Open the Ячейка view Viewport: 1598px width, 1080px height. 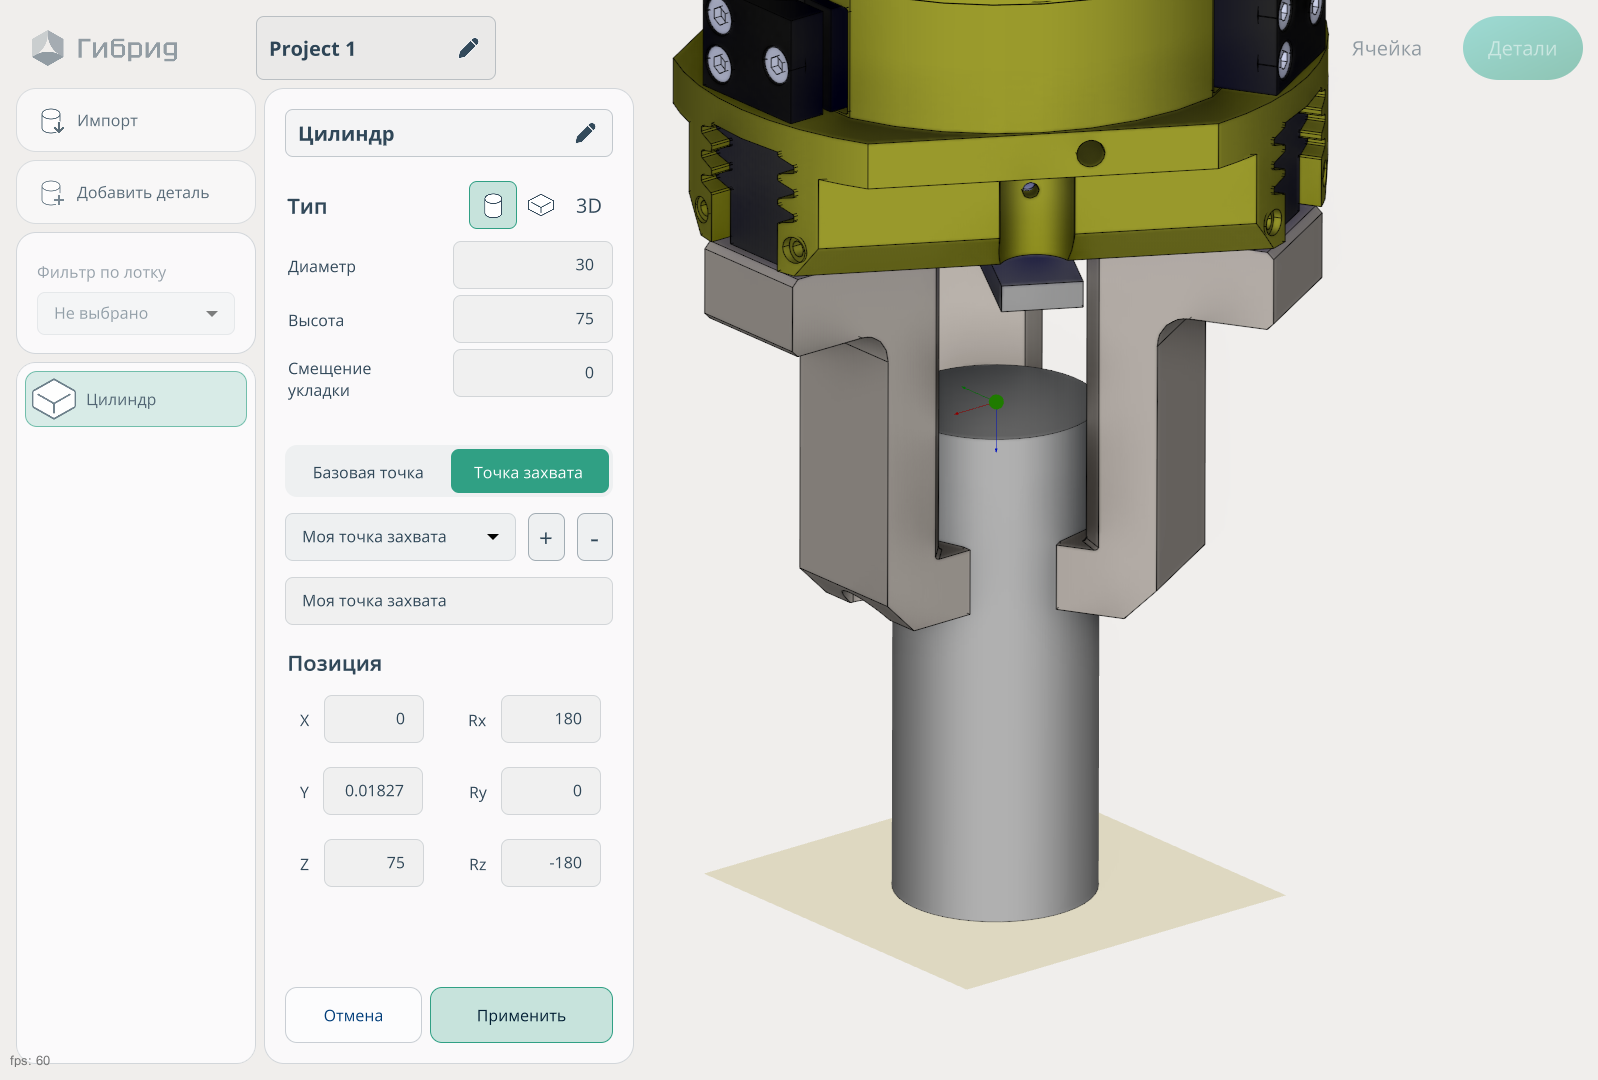point(1386,48)
